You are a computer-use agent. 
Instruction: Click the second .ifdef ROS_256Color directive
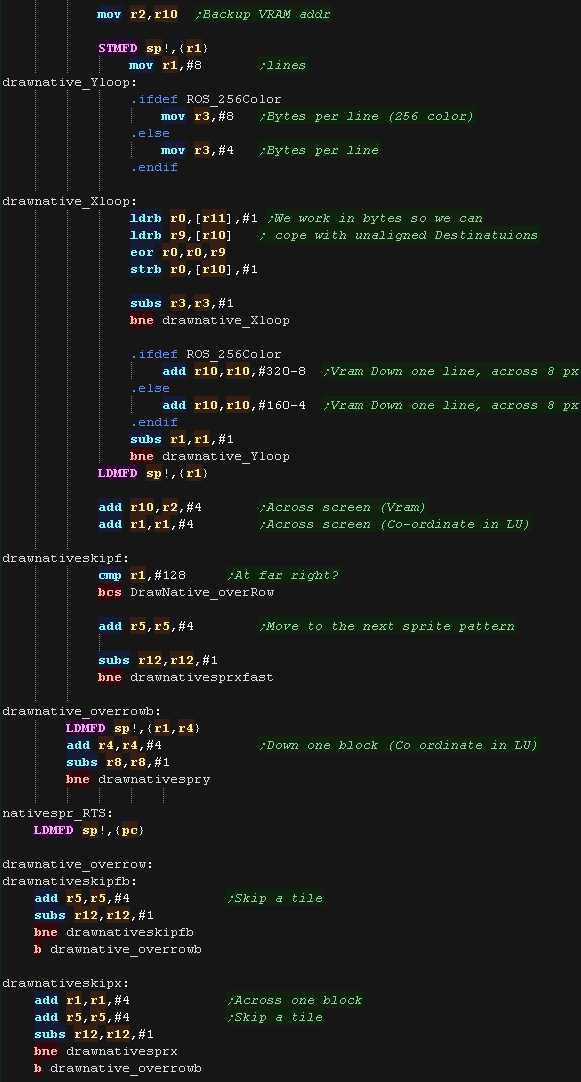coord(206,354)
